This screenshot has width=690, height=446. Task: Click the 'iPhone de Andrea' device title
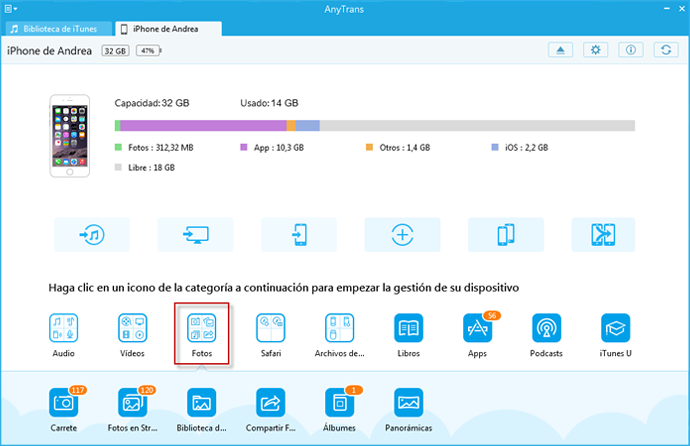49,51
